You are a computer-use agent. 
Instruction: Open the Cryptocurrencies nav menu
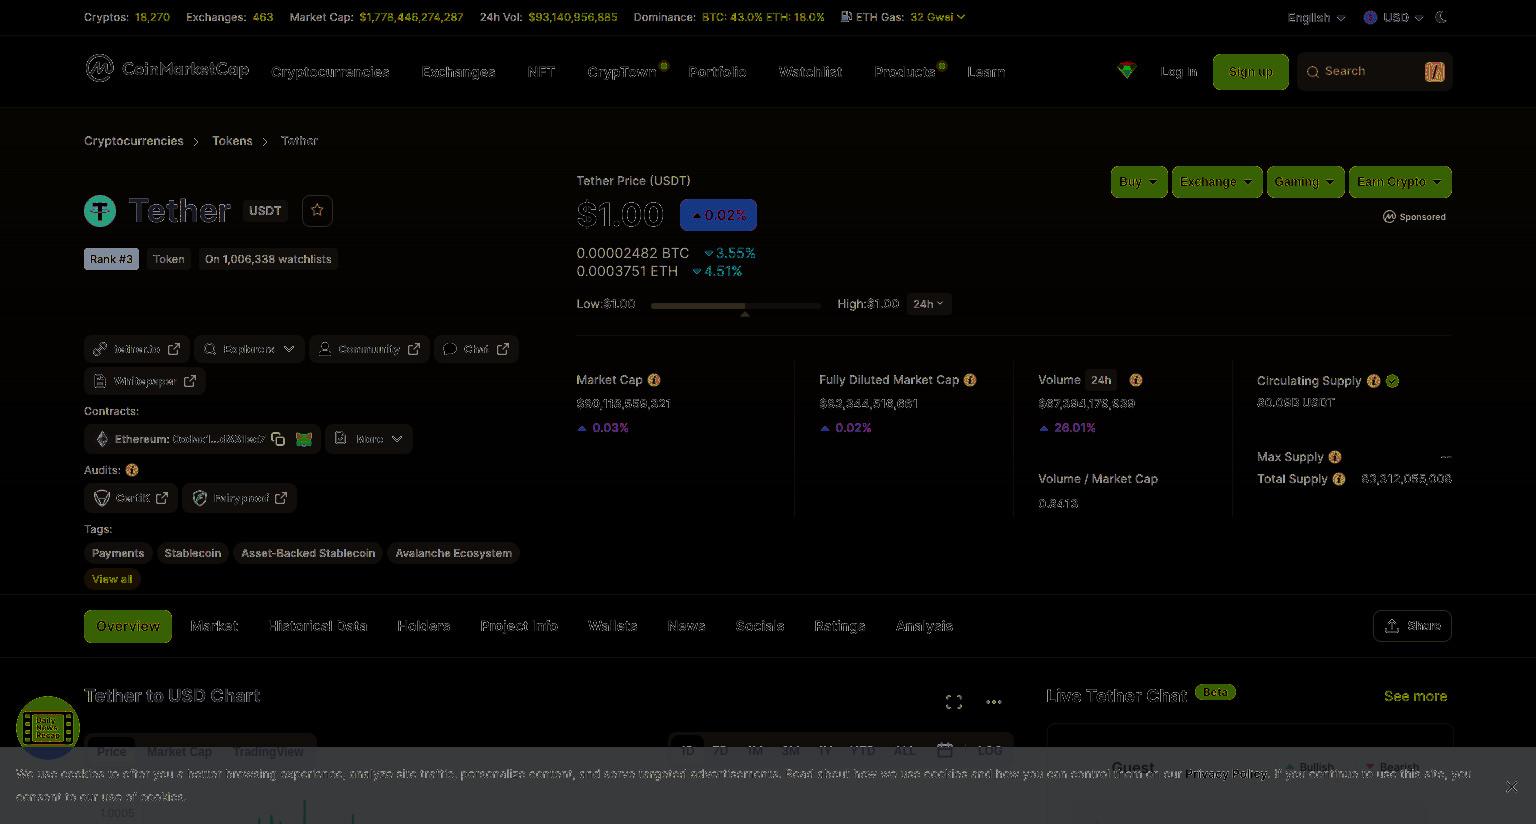coord(330,72)
